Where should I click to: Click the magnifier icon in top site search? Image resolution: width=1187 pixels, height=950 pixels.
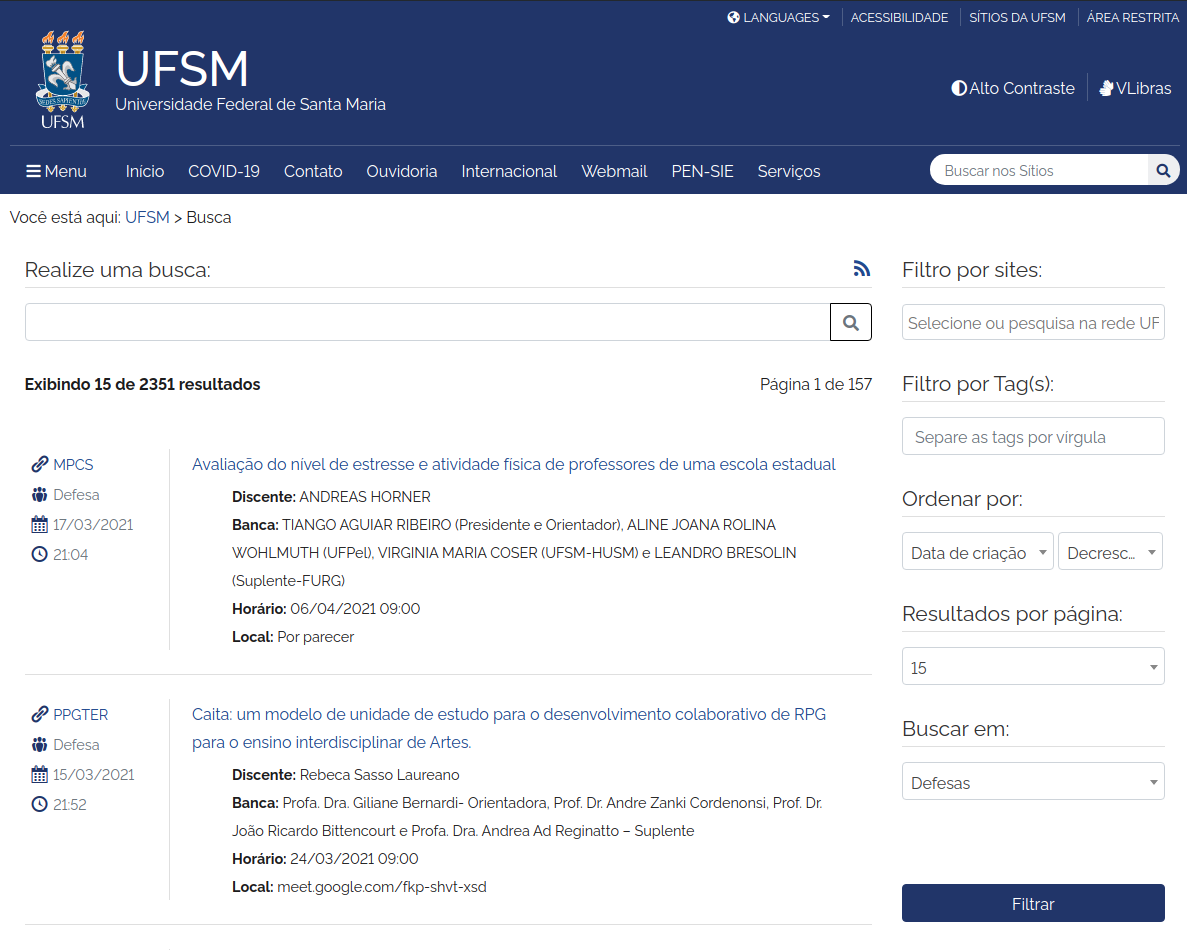click(1163, 171)
